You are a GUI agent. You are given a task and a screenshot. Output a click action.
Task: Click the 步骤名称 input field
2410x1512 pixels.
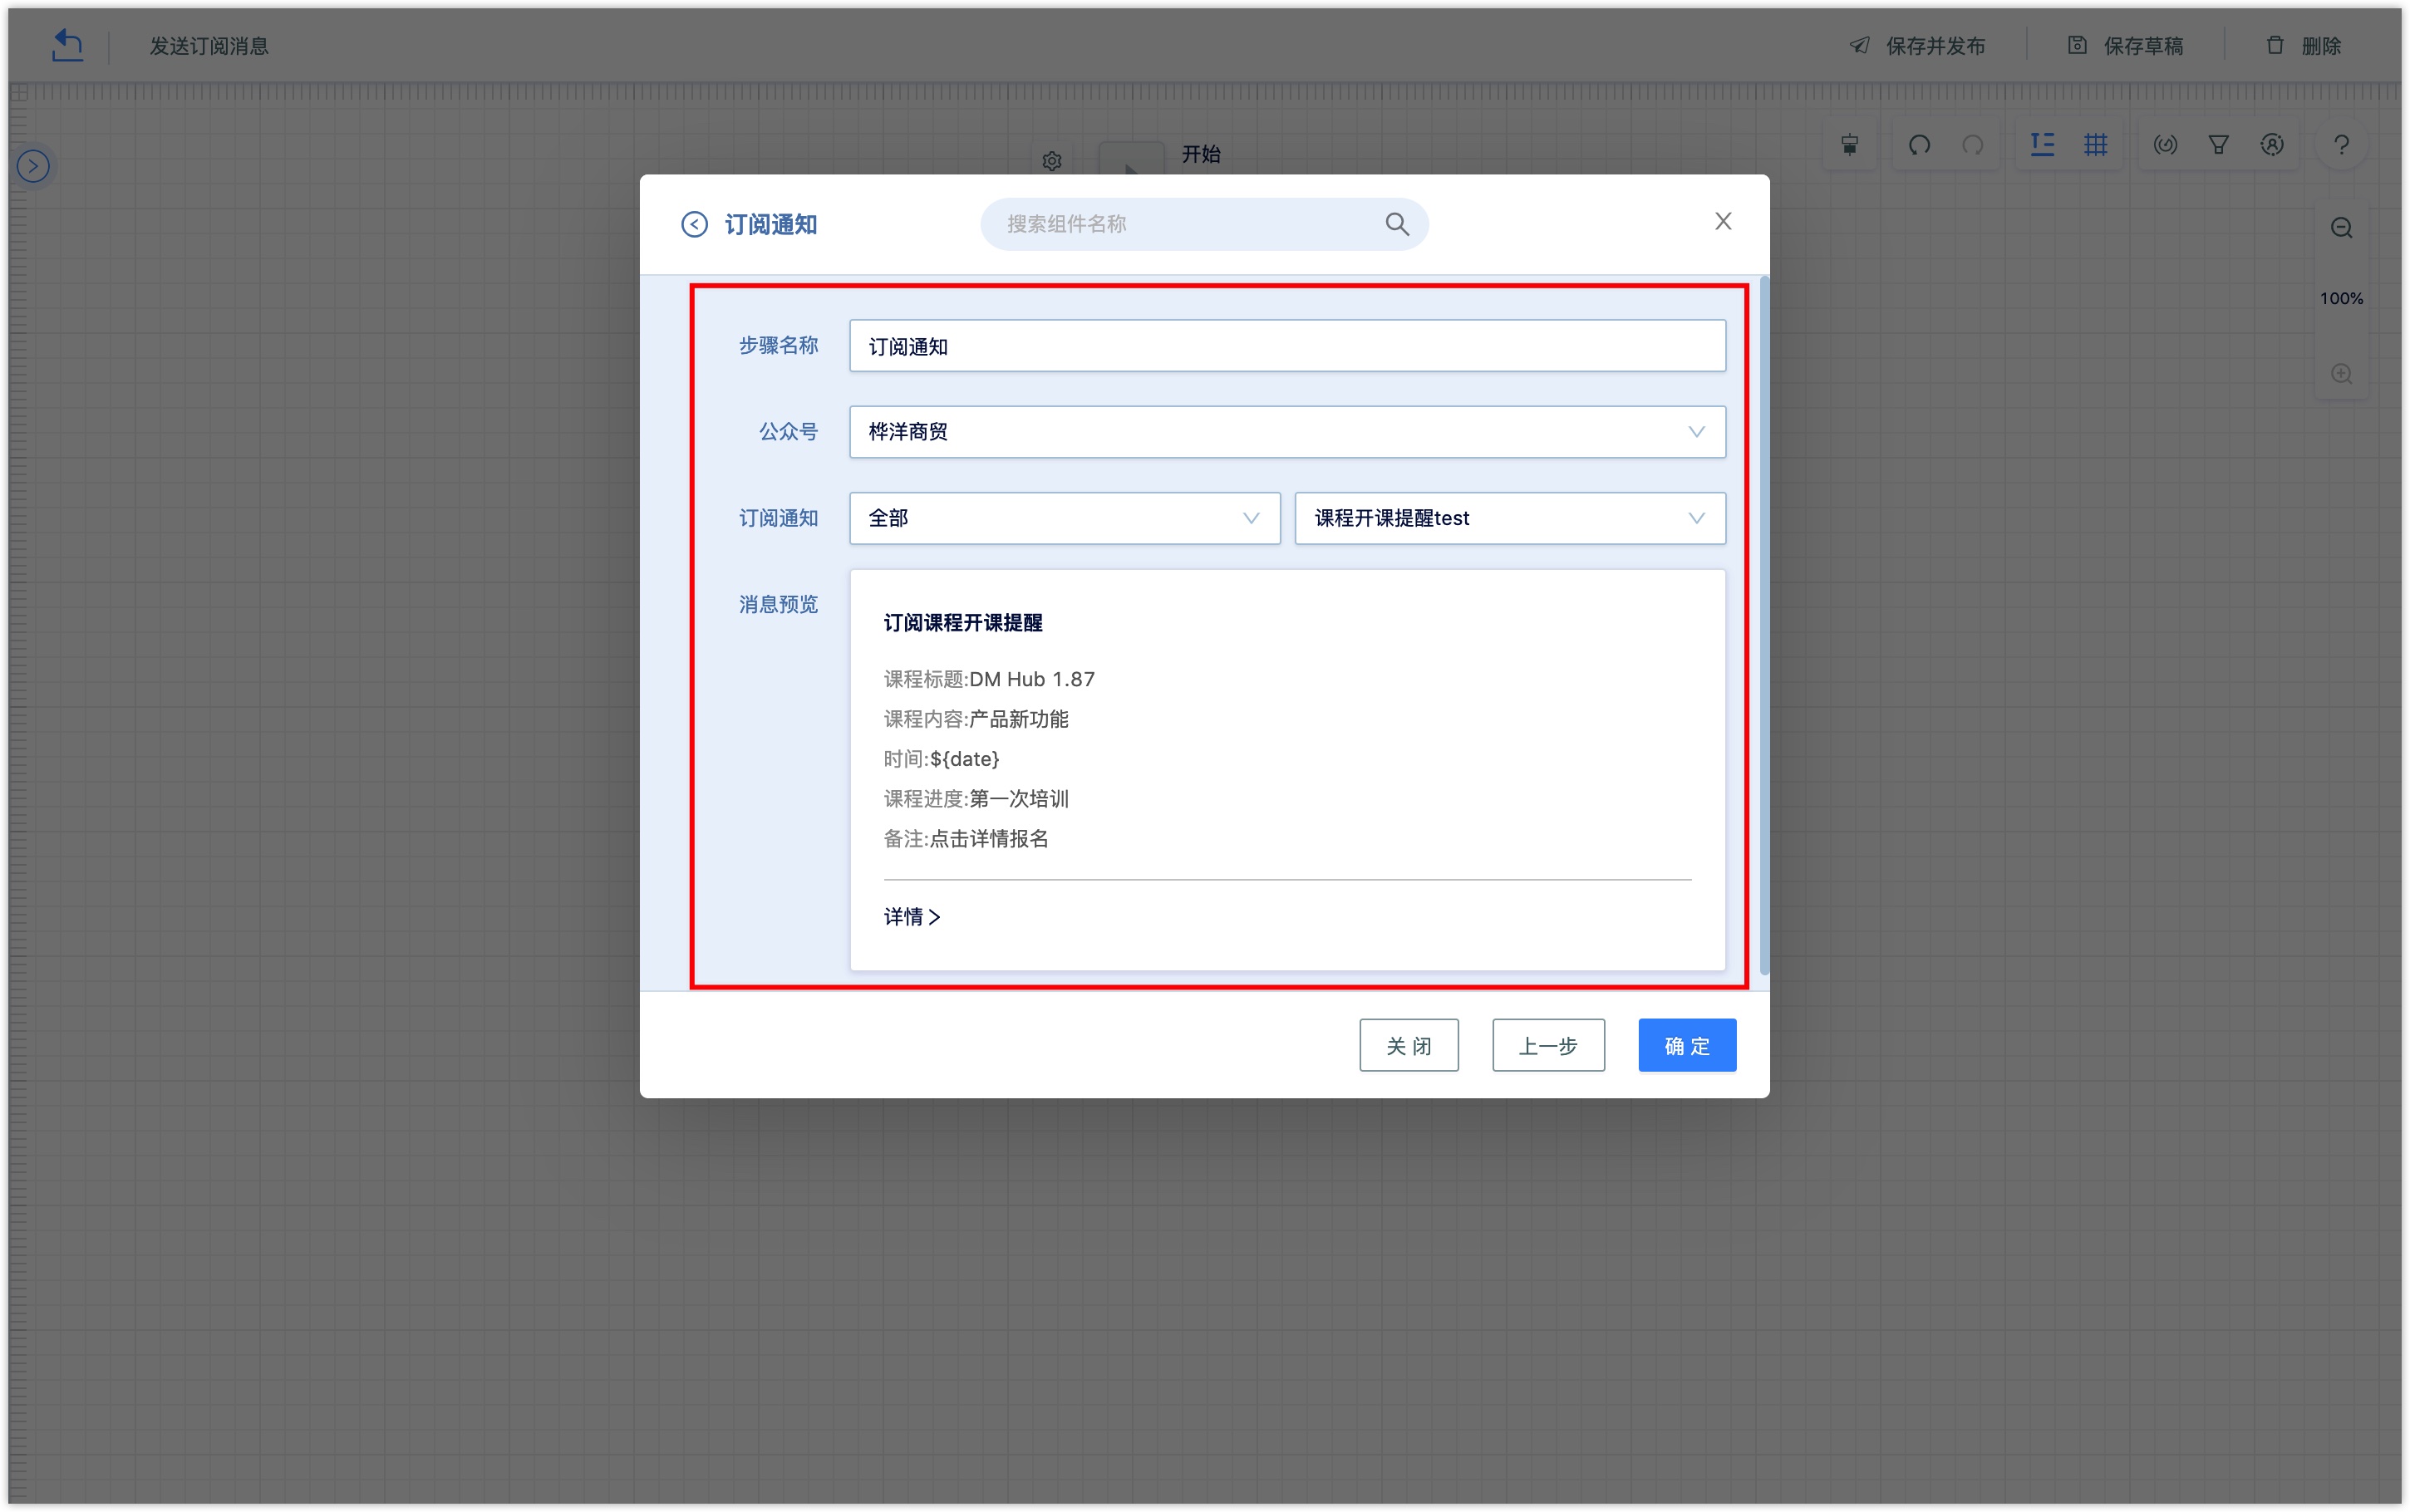pos(1287,346)
